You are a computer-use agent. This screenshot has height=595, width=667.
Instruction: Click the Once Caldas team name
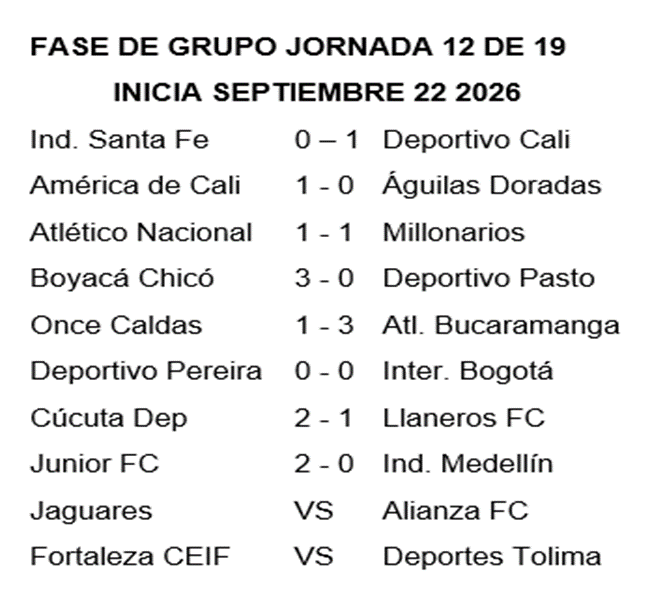pos(116,325)
